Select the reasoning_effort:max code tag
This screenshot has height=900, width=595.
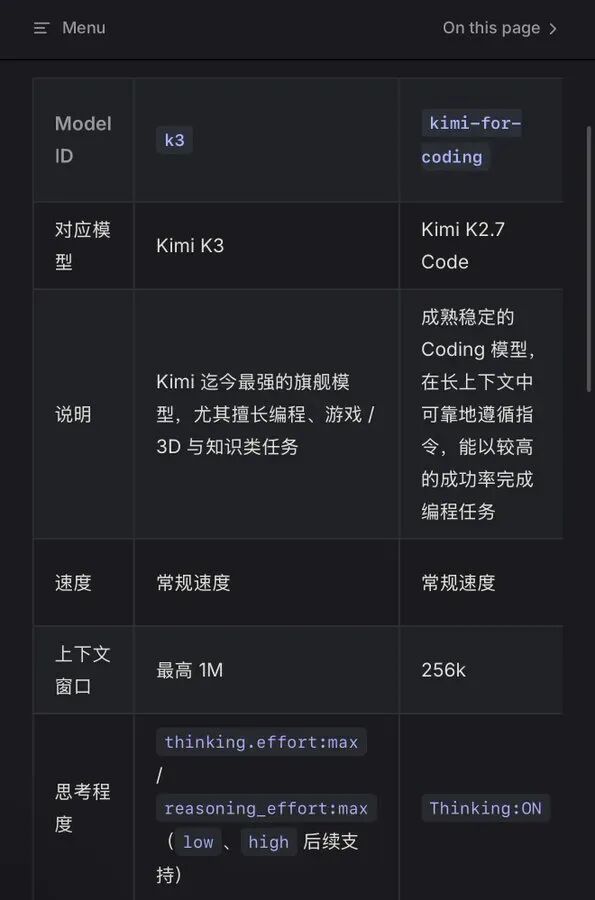click(x=266, y=808)
